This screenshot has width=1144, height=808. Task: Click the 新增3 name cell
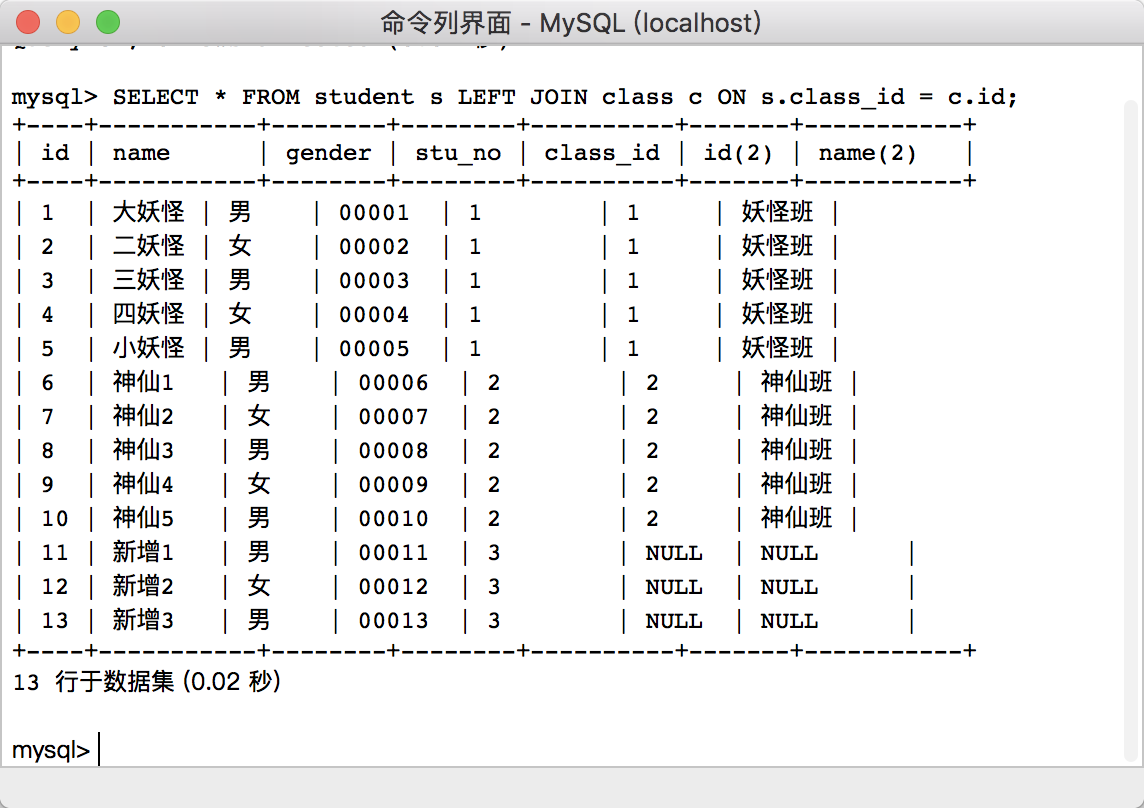point(143,620)
